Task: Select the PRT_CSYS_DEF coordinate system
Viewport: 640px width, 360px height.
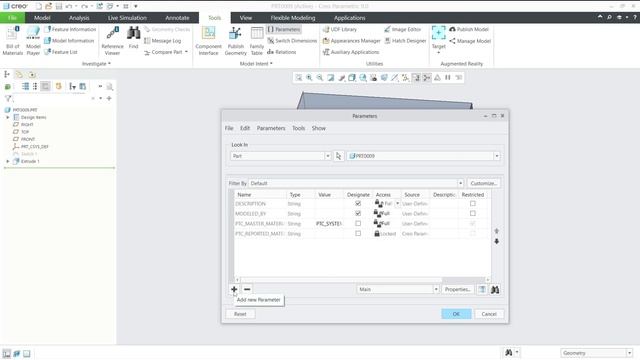Action: point(34,147)
